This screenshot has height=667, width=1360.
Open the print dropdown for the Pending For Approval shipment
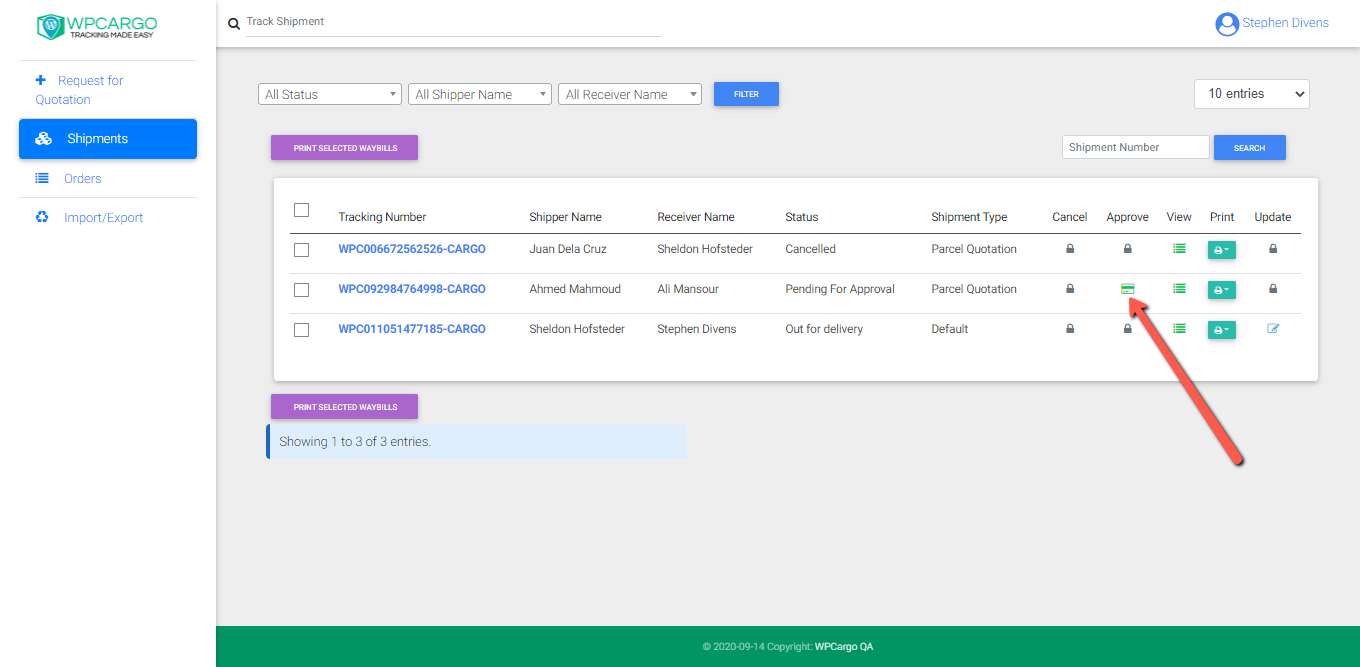1222,290
